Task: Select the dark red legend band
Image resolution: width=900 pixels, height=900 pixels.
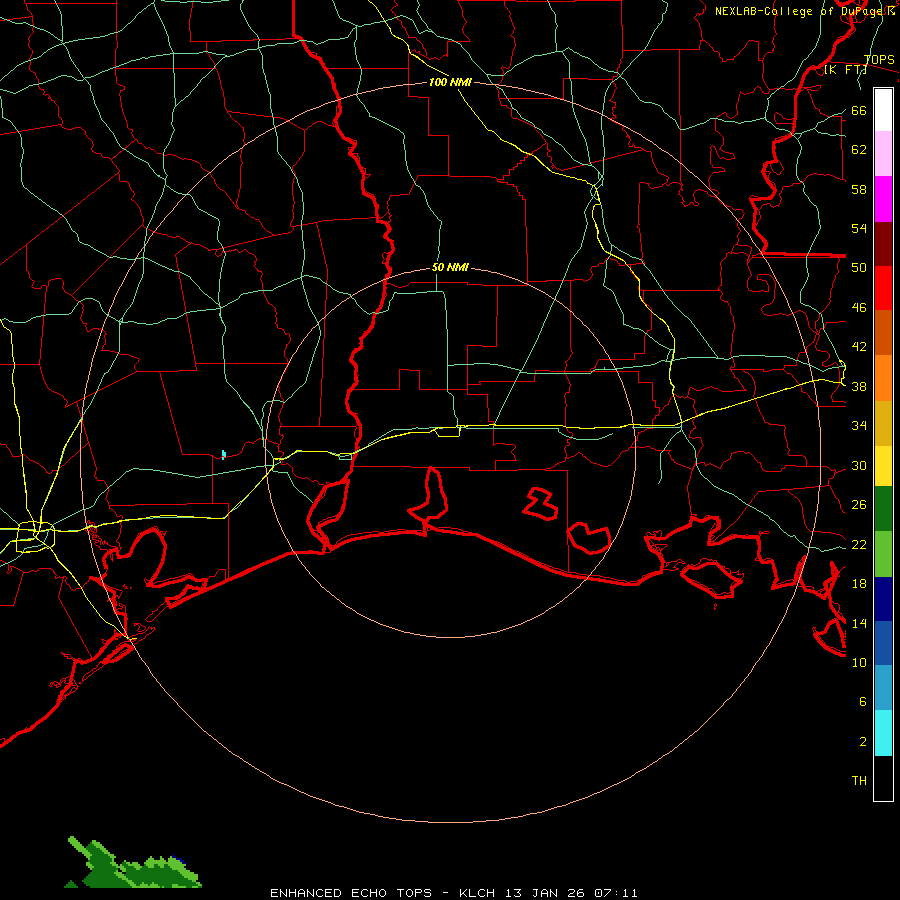Action: [x=883, y=244]
